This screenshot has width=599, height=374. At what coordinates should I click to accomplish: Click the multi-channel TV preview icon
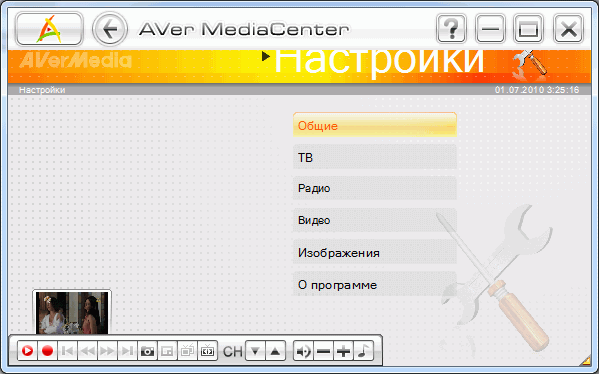pos(187,351)
